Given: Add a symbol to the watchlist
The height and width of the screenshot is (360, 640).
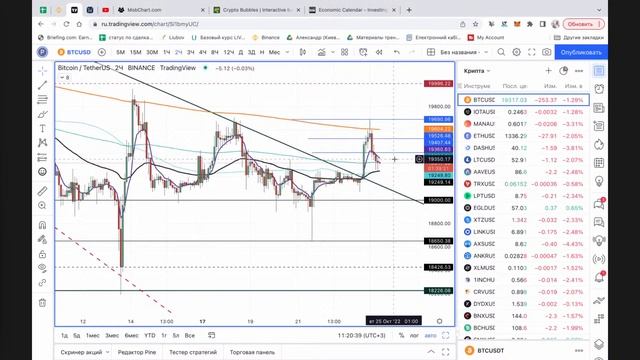Looking at the screenshot, I should click(548, 71).
